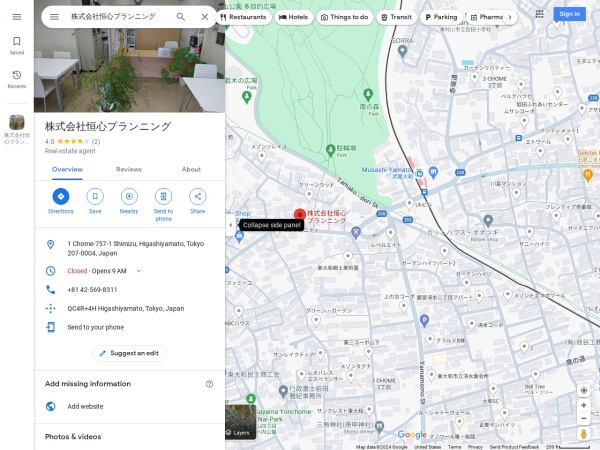This screenshot has width=600, height=450.
Task: Open the Recents sidebar icon
Action: (17, 79)
